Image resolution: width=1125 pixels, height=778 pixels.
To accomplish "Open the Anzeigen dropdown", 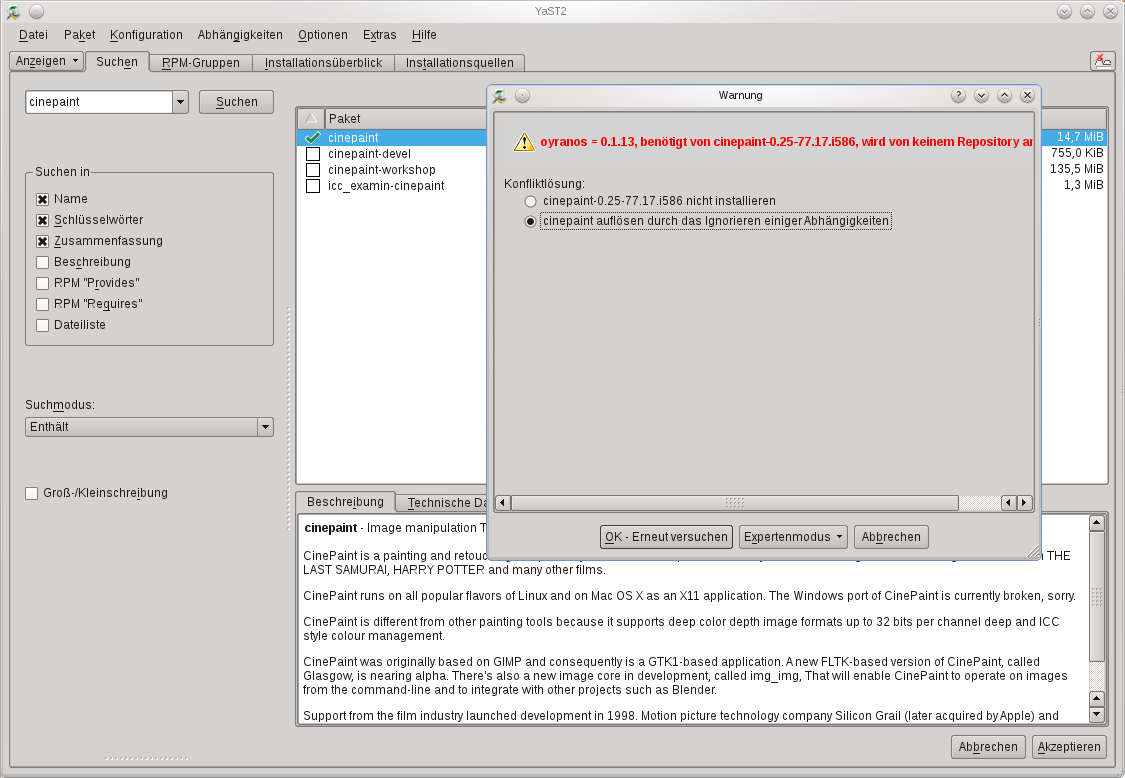I will 47,61.
